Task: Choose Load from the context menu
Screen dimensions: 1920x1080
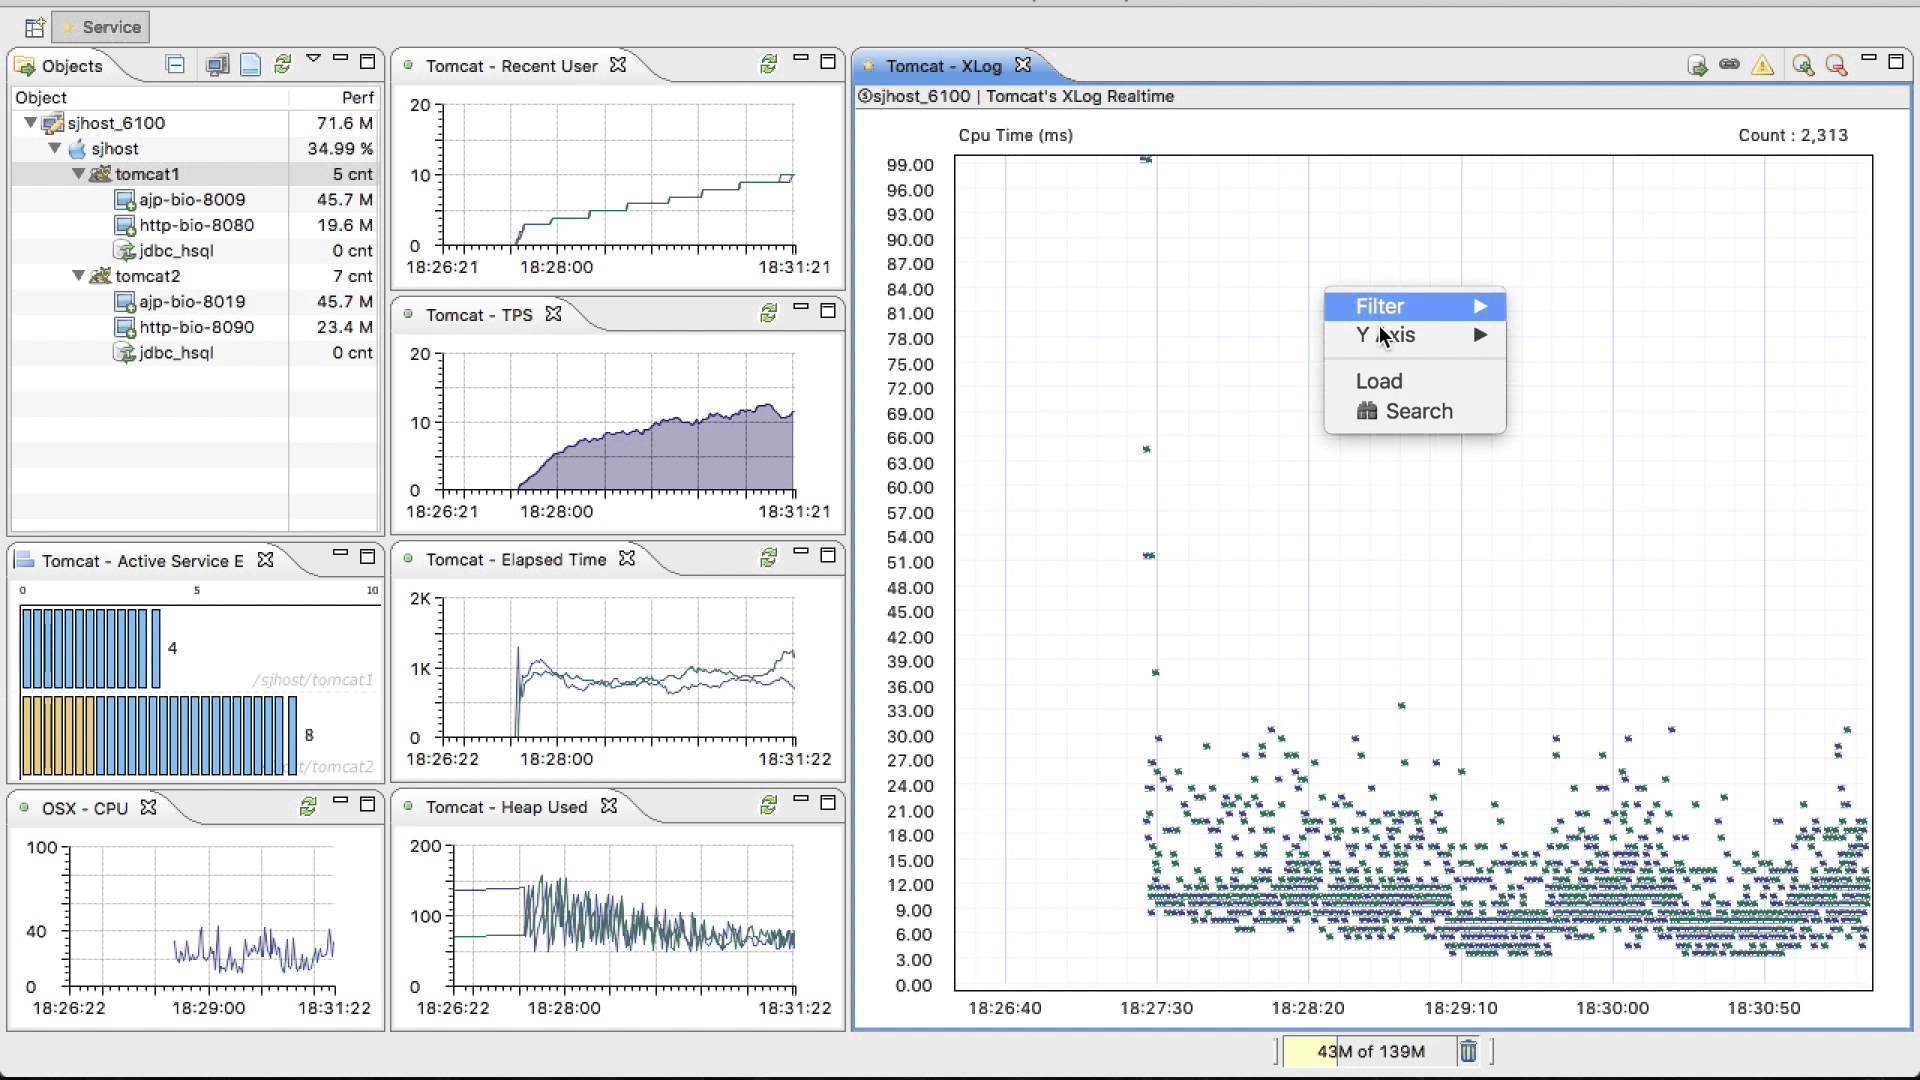Action: pos(1414,381)
